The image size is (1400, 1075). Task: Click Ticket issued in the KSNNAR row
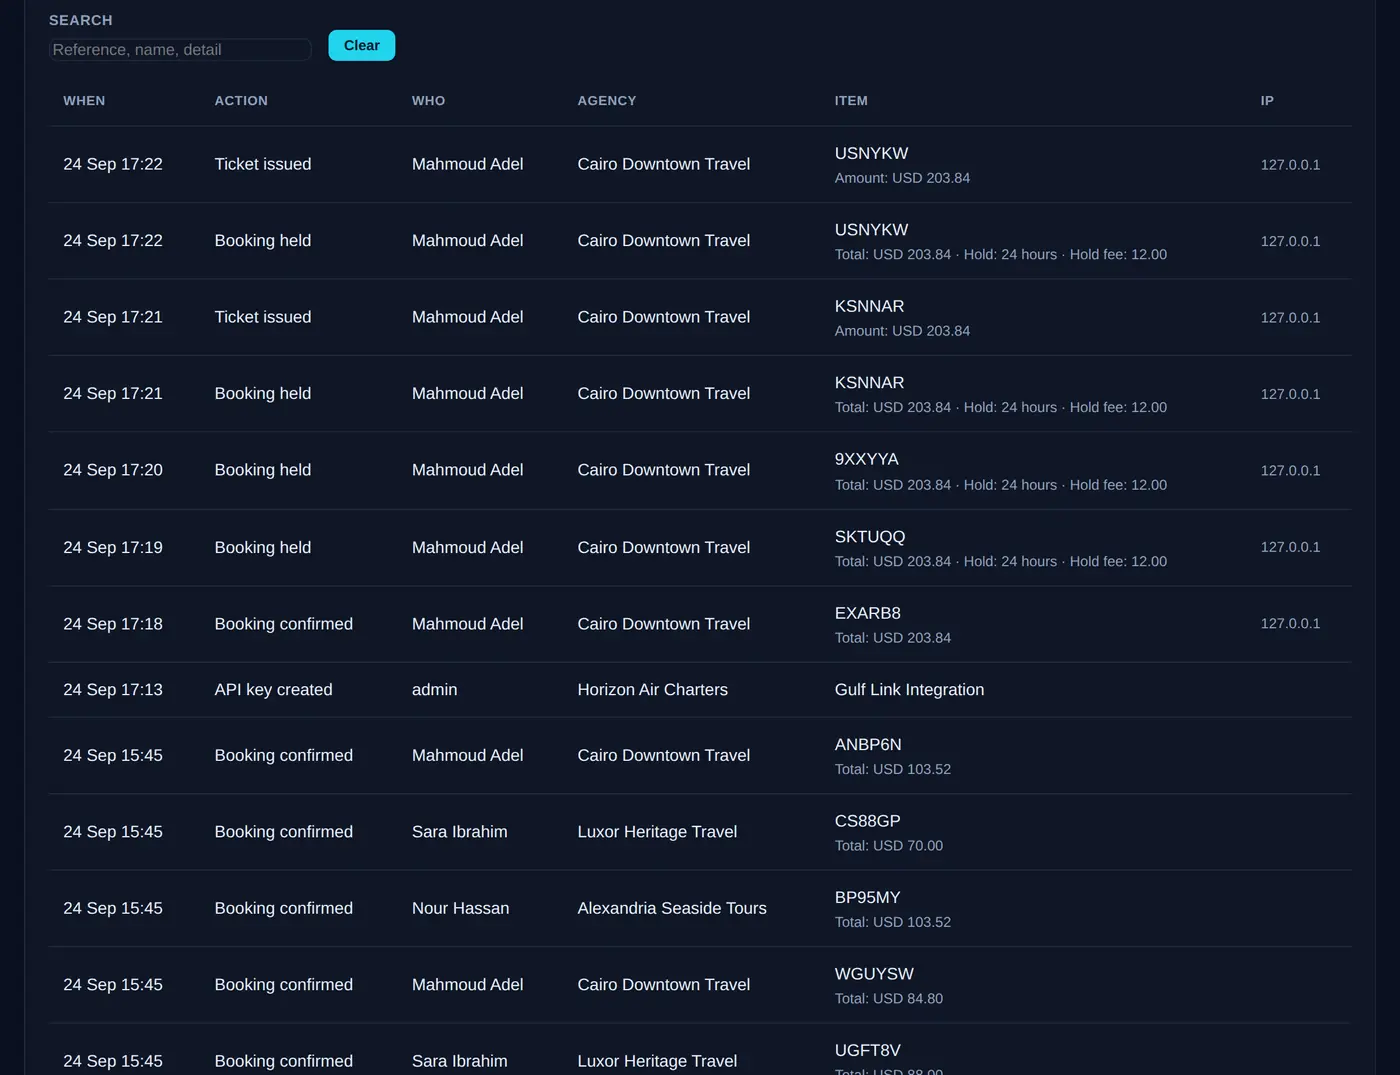(x=262, y=317)
